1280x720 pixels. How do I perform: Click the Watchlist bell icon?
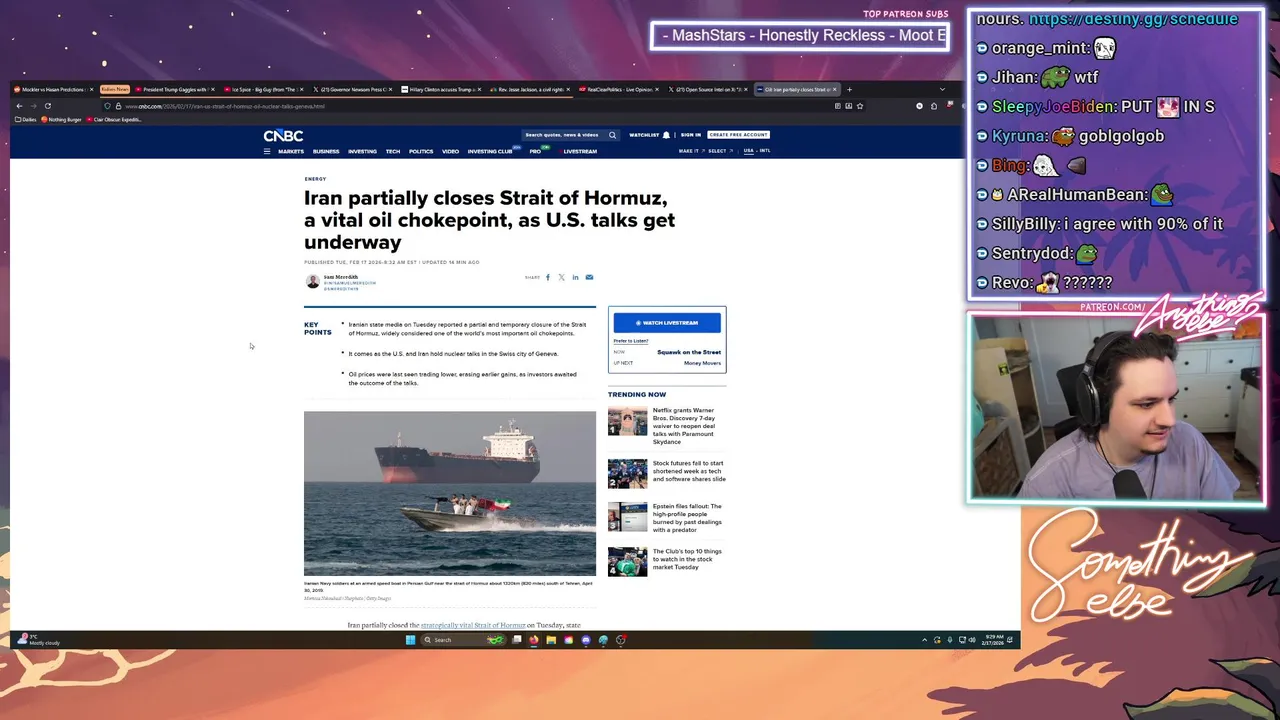pos(666,135)
